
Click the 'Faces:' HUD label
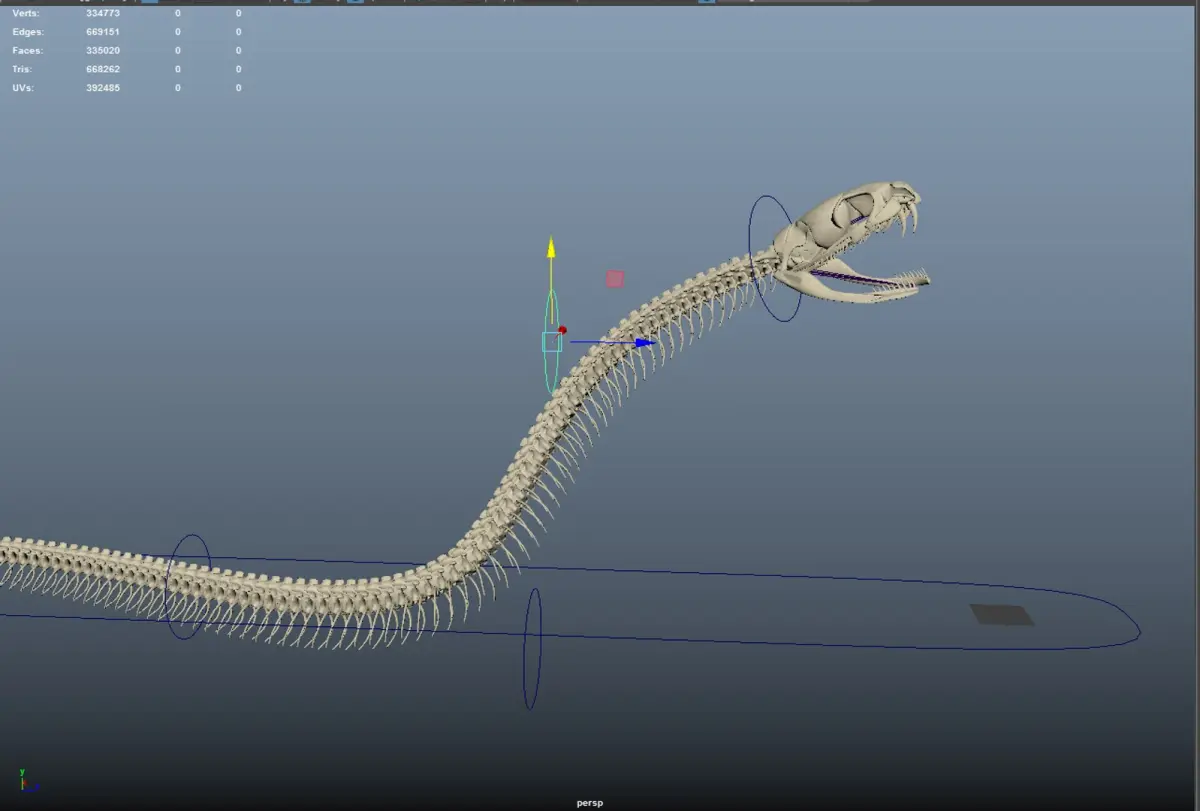[28, 50]
